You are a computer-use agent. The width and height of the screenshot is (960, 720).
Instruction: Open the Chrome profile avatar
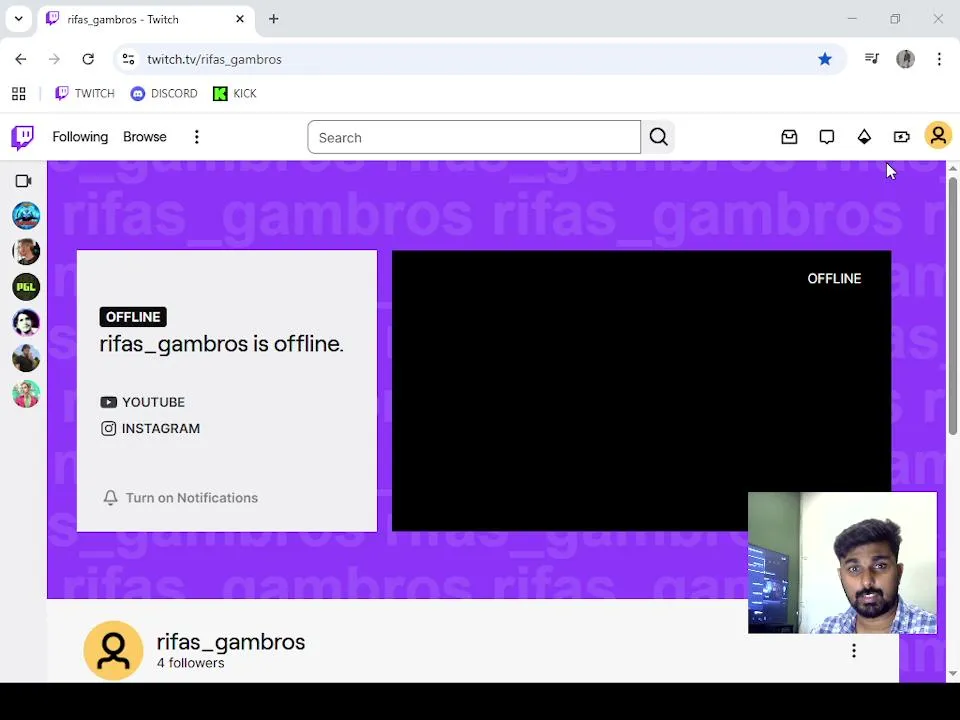[x=906, y=59]
